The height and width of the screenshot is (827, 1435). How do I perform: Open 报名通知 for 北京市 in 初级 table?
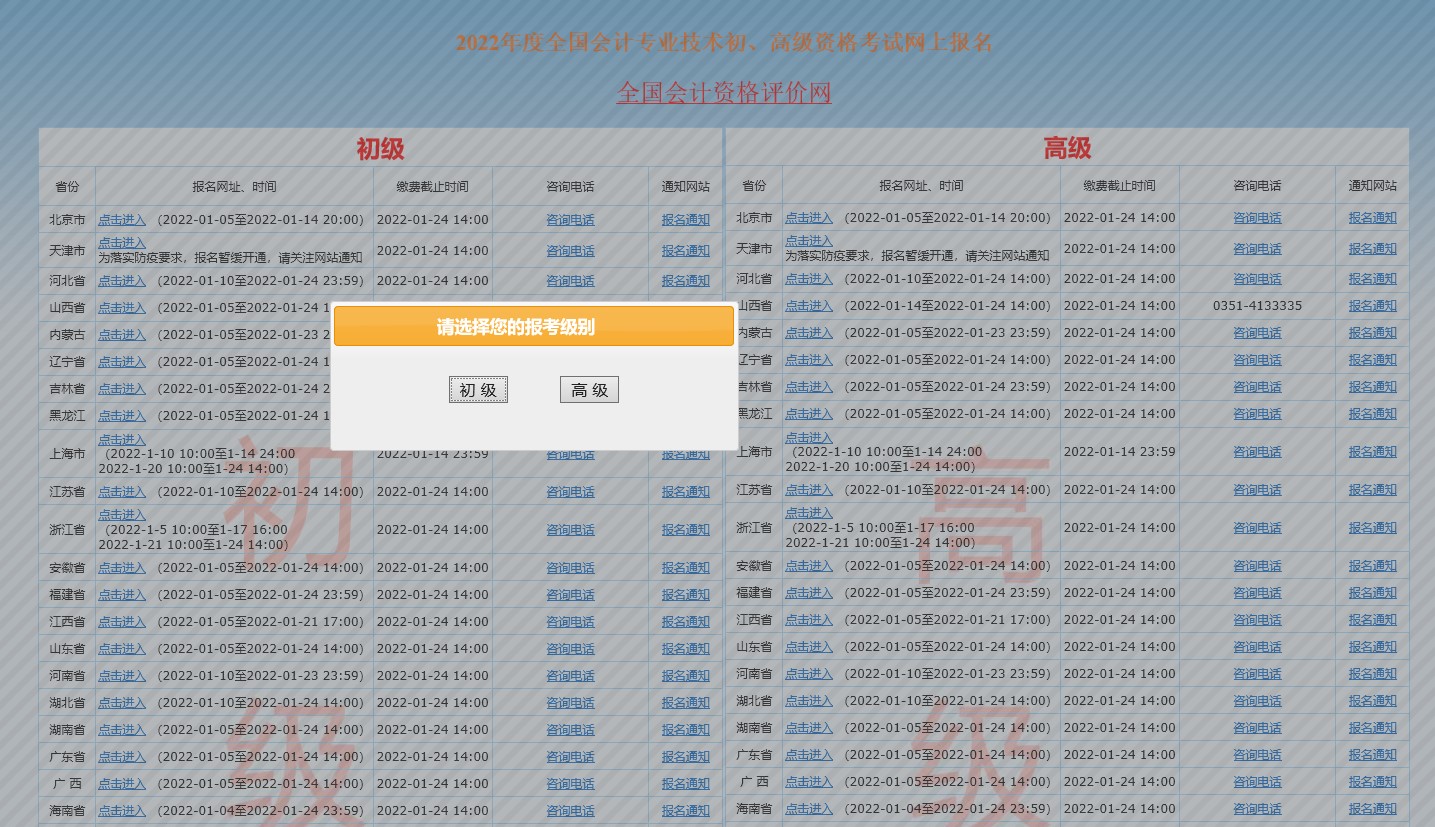pyautogui.click(x=685, y=220)
